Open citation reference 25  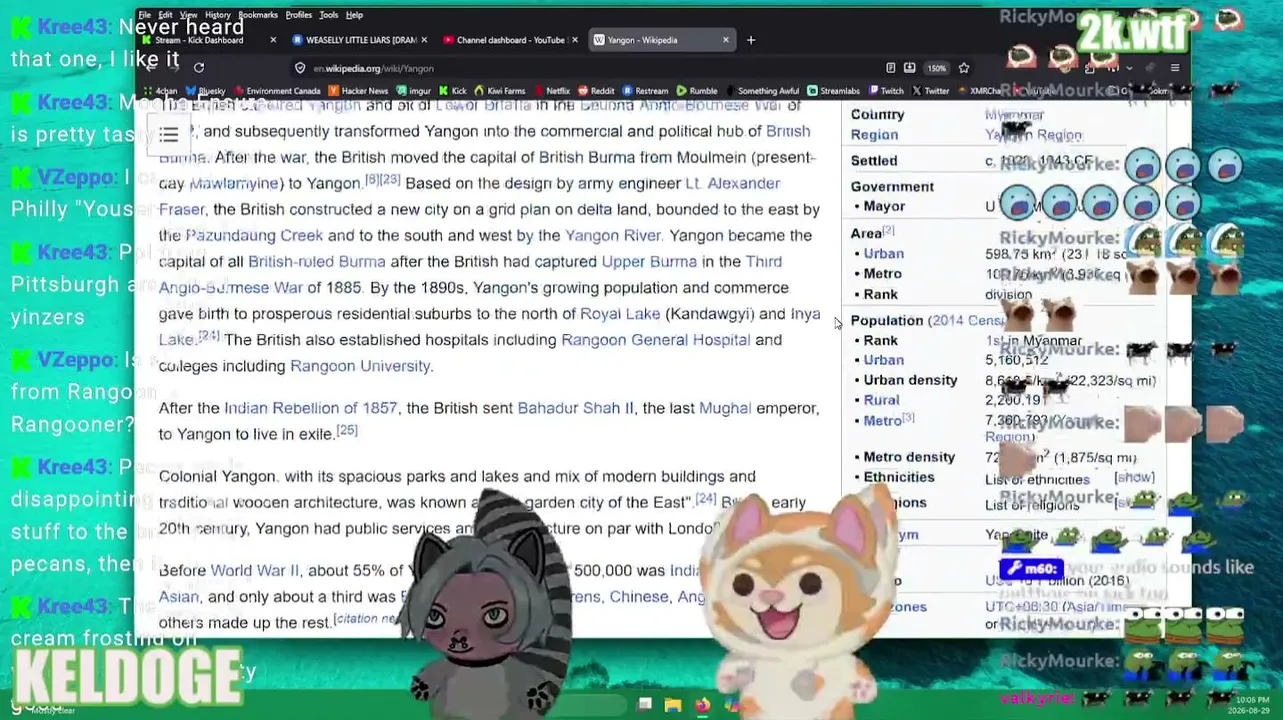click(346, 430)
